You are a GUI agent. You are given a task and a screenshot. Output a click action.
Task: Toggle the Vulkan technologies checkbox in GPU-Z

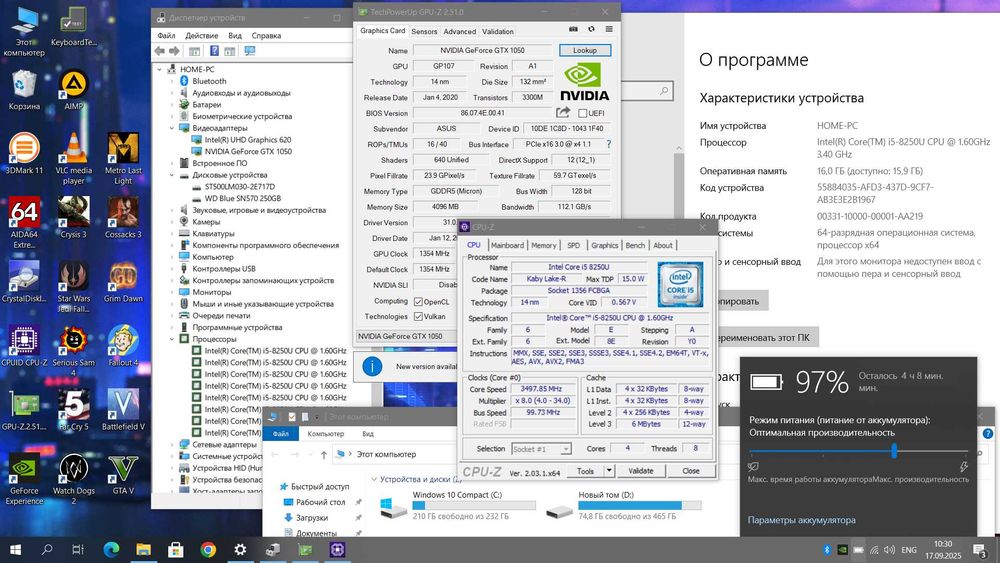tap(418, 316)
